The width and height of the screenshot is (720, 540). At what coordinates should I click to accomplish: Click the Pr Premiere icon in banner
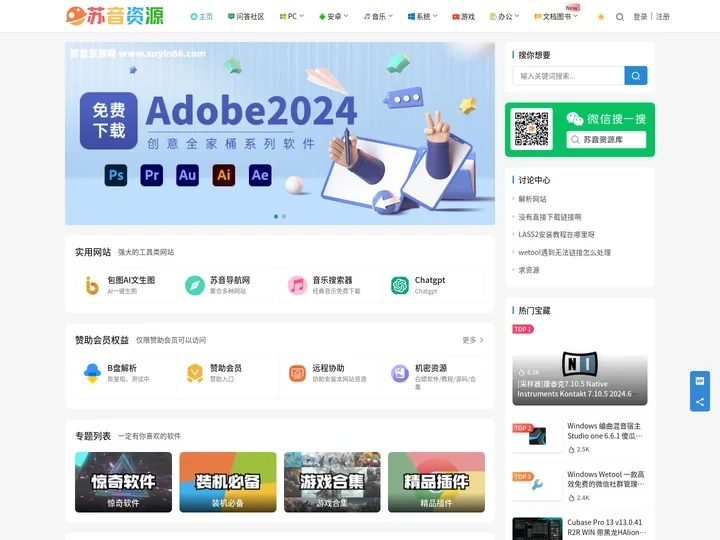pos(152,175)
